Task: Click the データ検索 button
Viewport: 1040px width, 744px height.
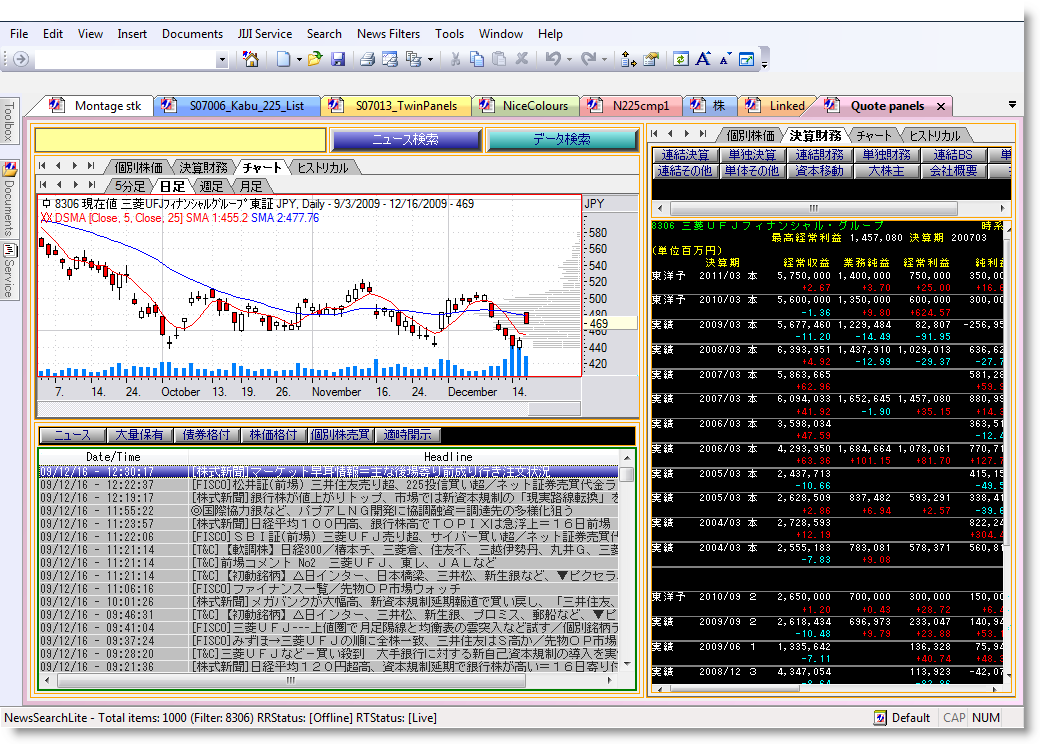Action: coord(561,139)
